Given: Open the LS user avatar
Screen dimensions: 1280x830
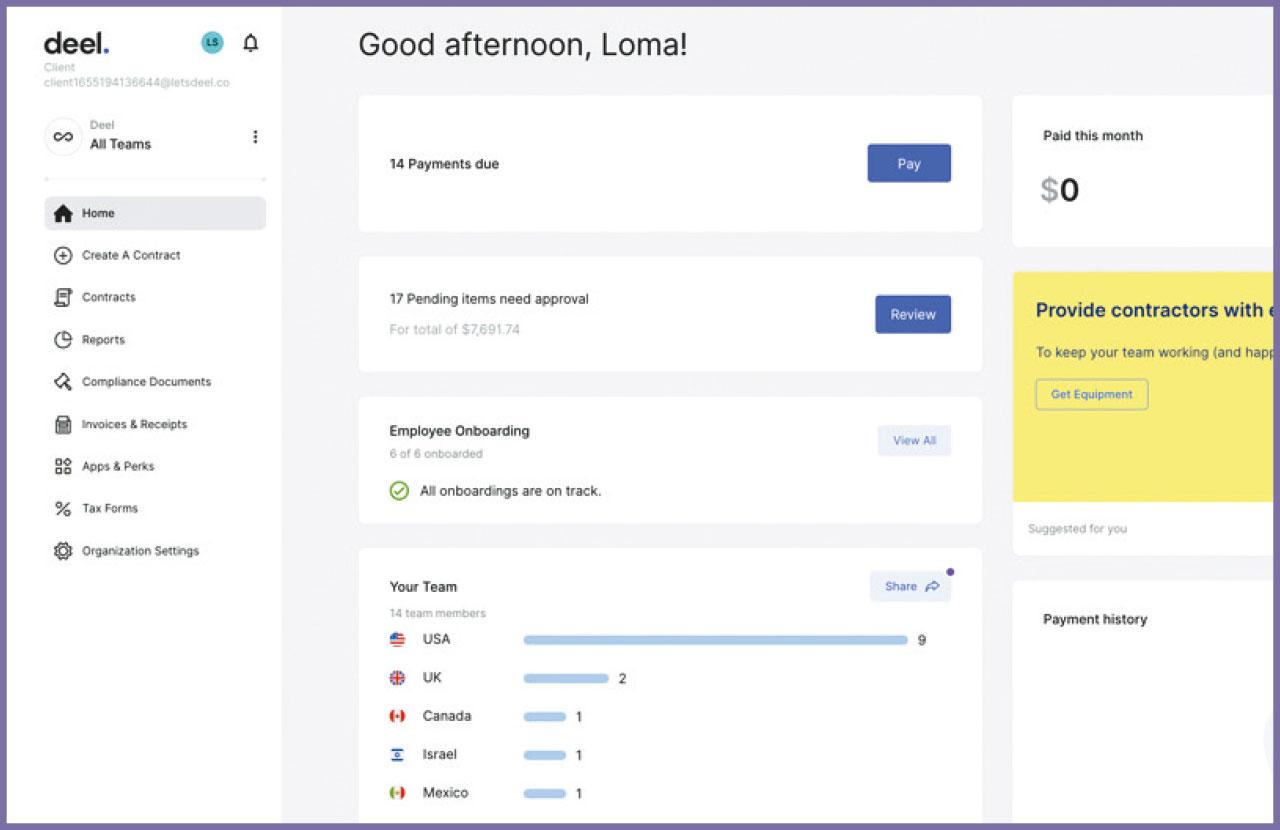Looking at the screenshot, I should [212, 42].
